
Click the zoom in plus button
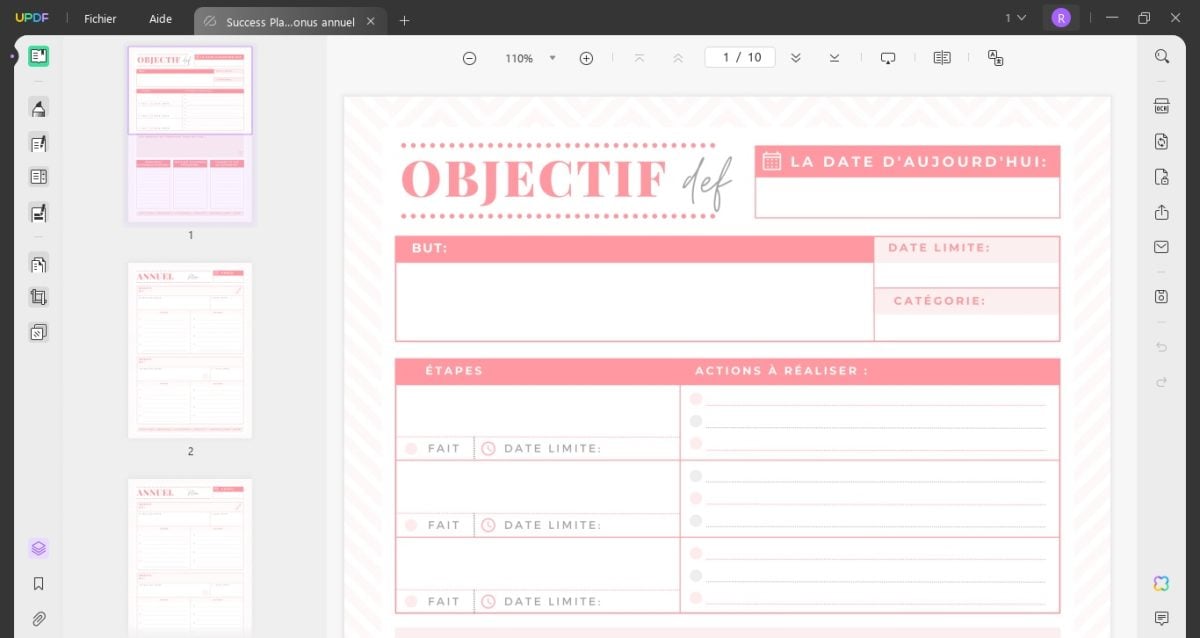pyautogui.click(x=586, y=58)
